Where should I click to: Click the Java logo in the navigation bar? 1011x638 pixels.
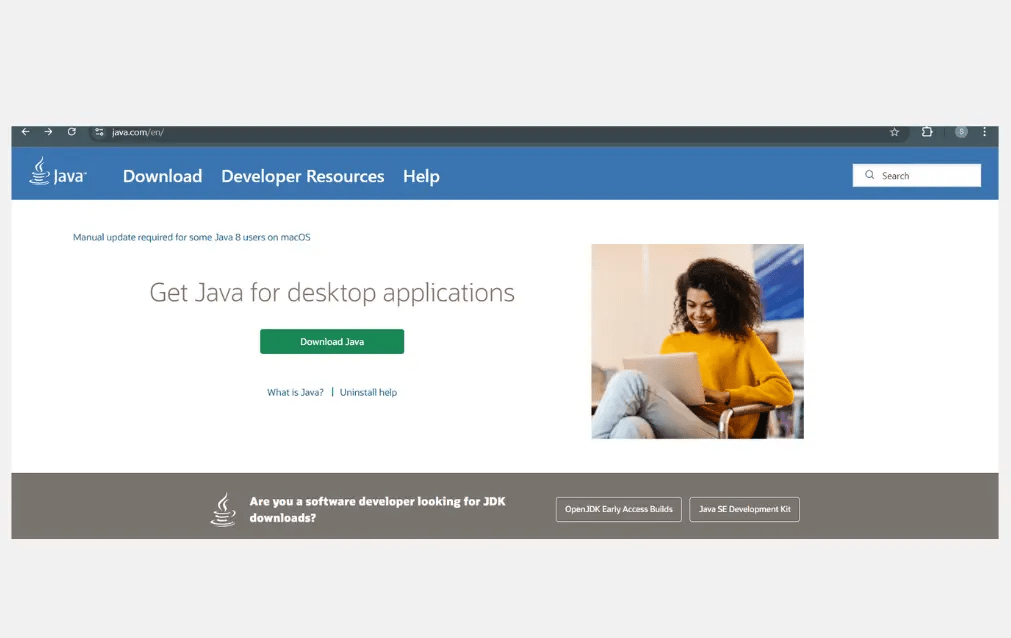point(57,172)
